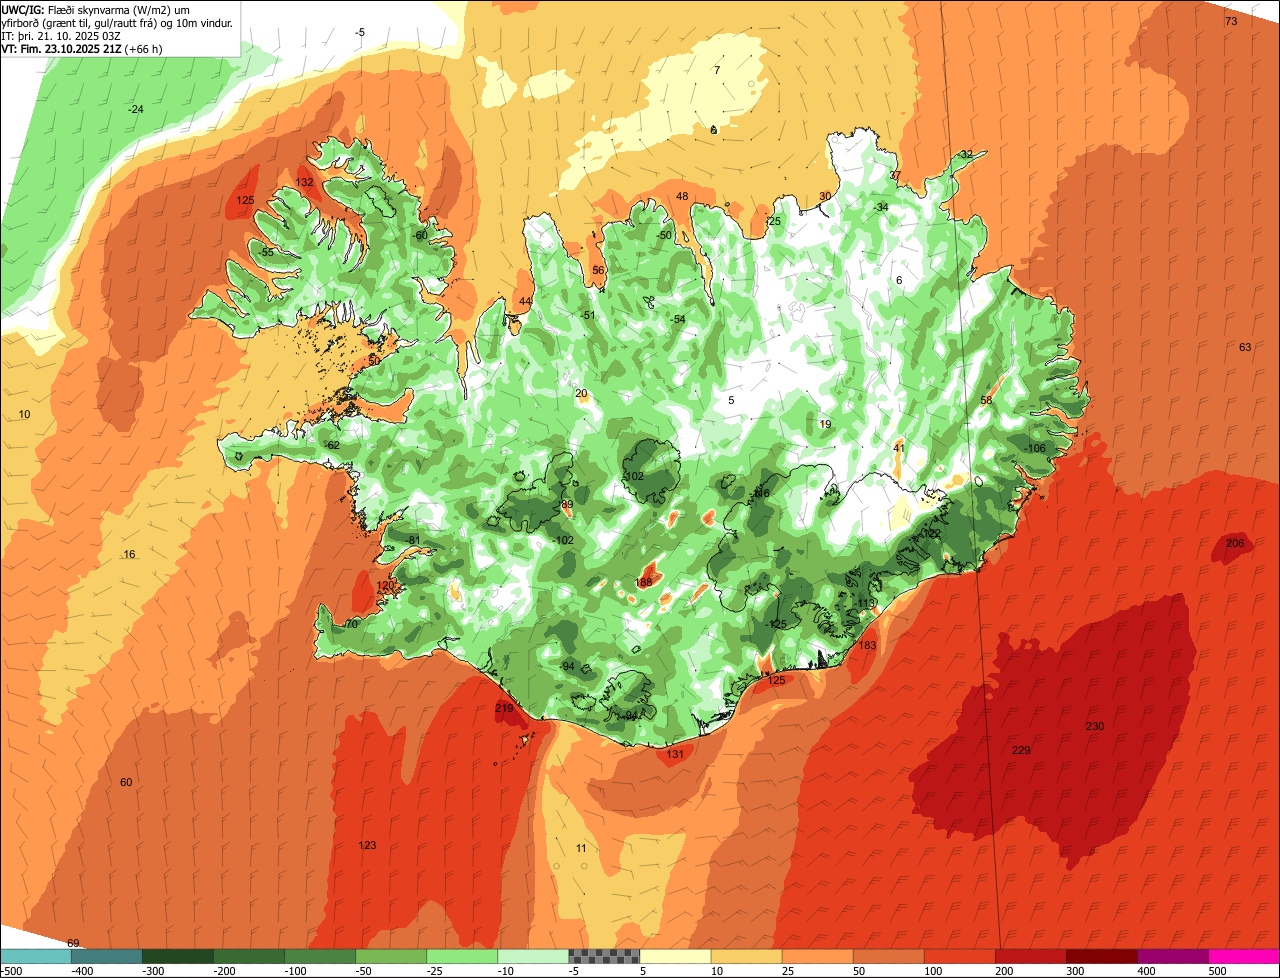Click the value '132' in the Westfjords
Screen dimensions: 1280x978
304,182
